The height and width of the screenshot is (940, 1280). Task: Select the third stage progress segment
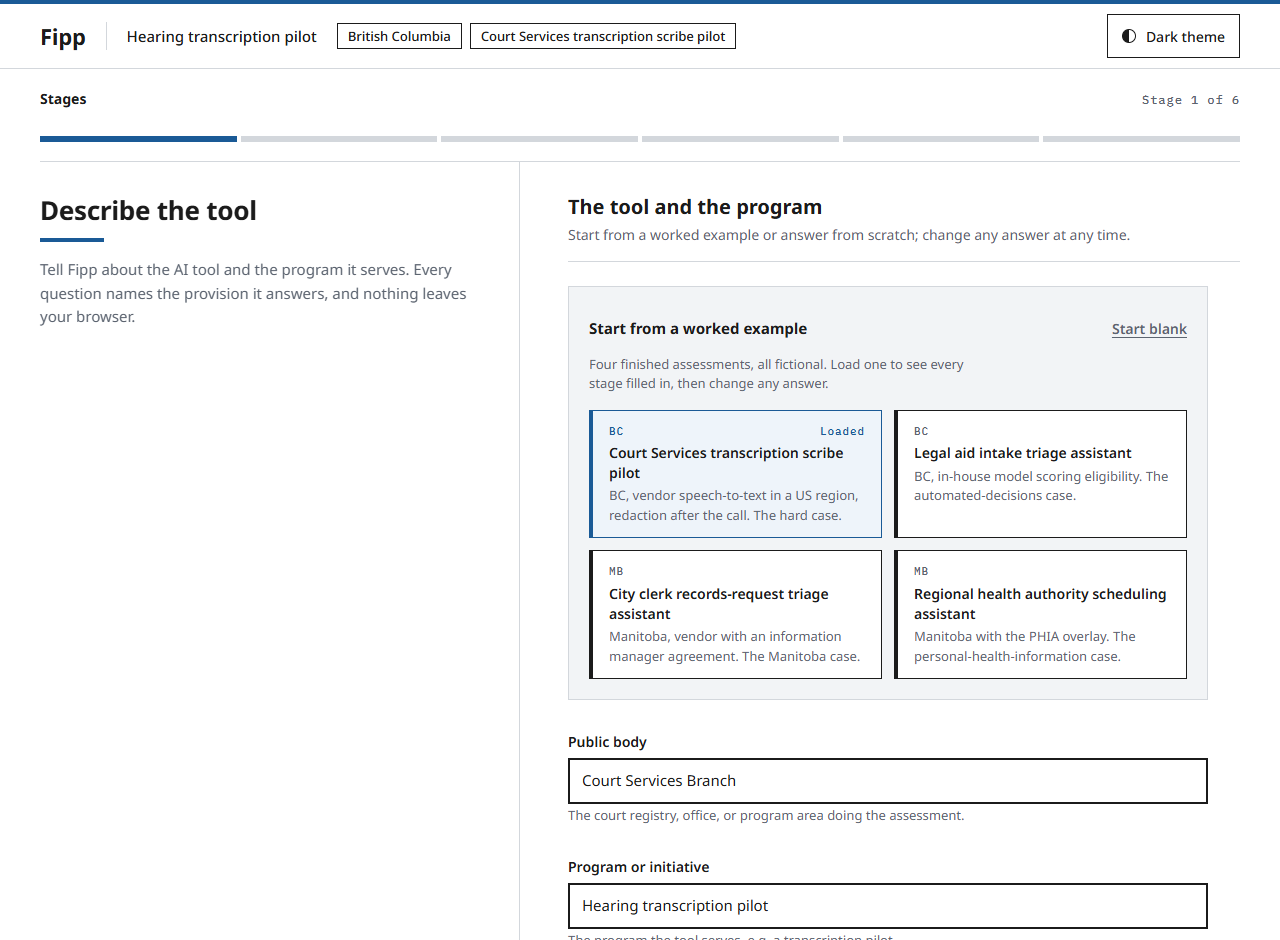point(539,139)
